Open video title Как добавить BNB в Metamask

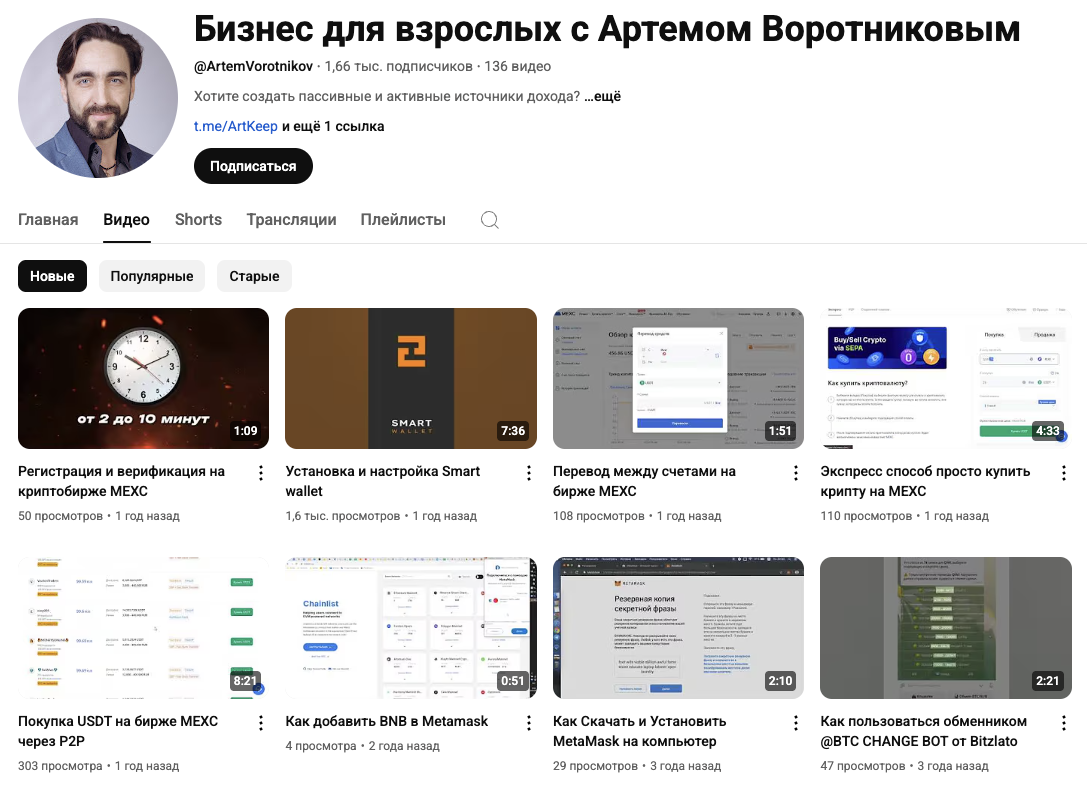click(387, 721)
